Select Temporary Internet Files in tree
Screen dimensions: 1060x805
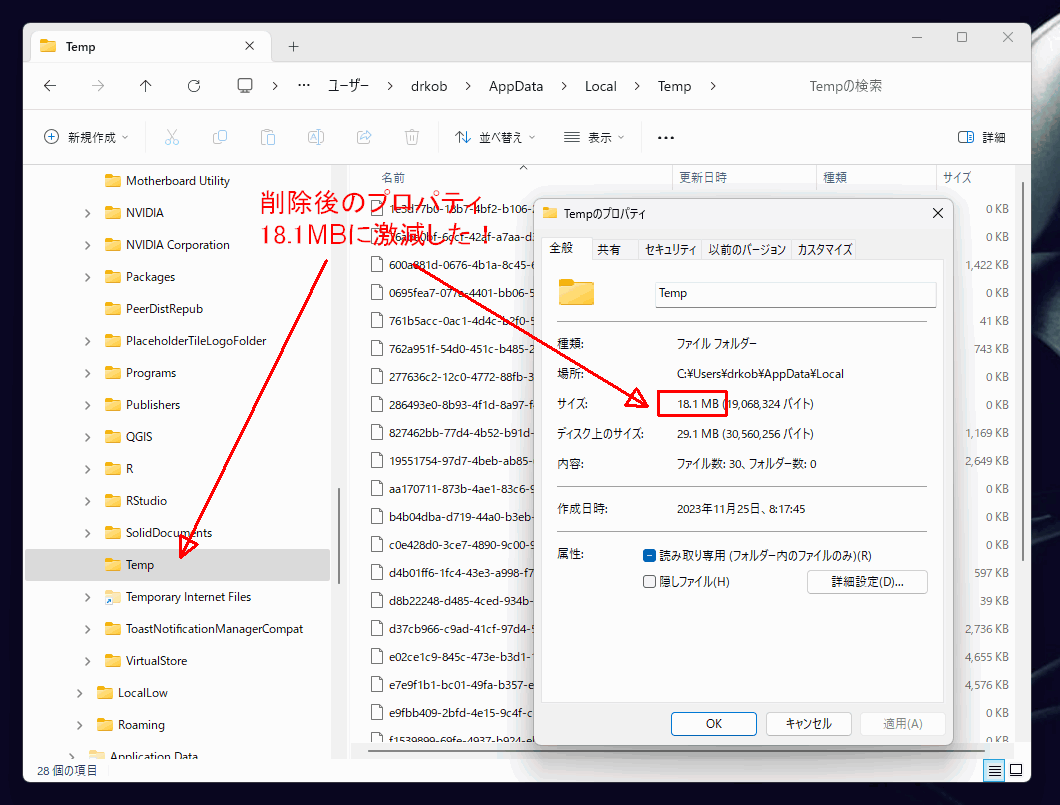coord(188,597)
